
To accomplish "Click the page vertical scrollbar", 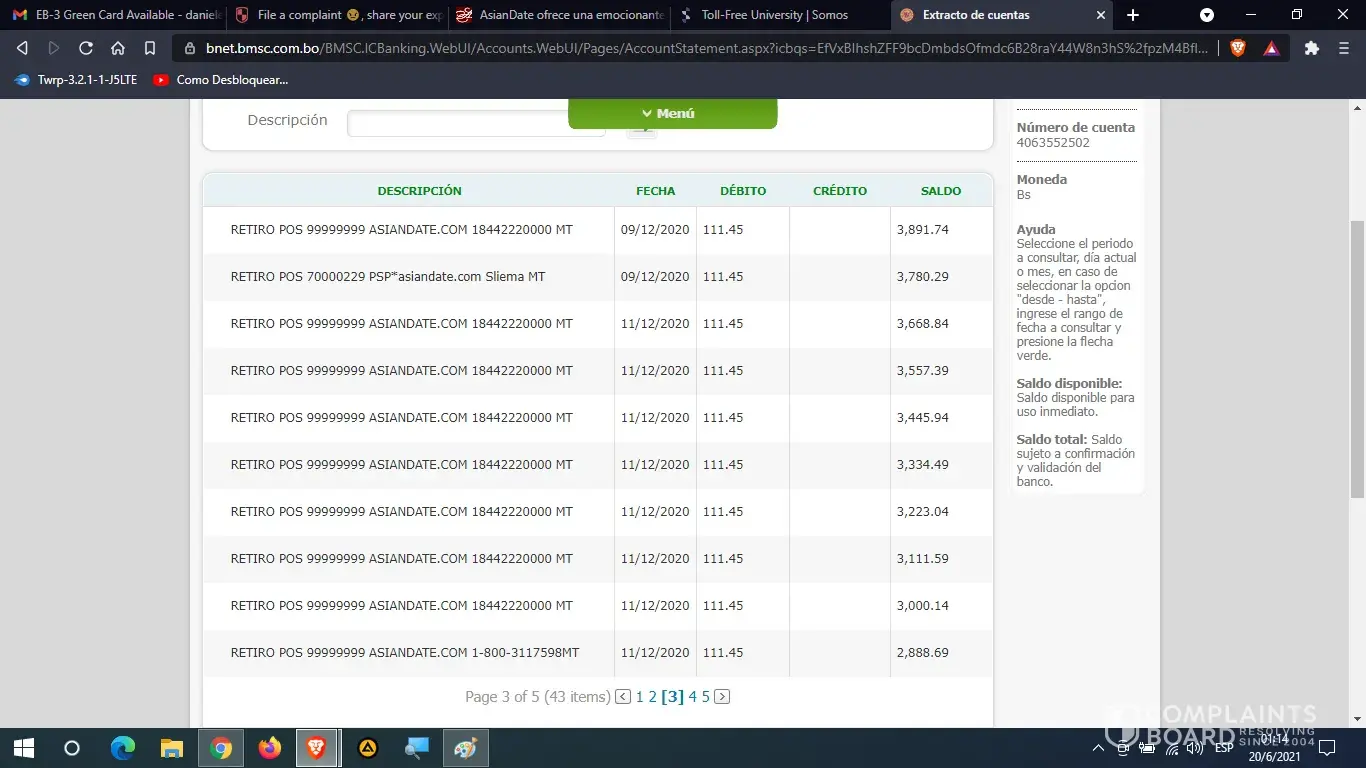I will [x=1357, y=358].
